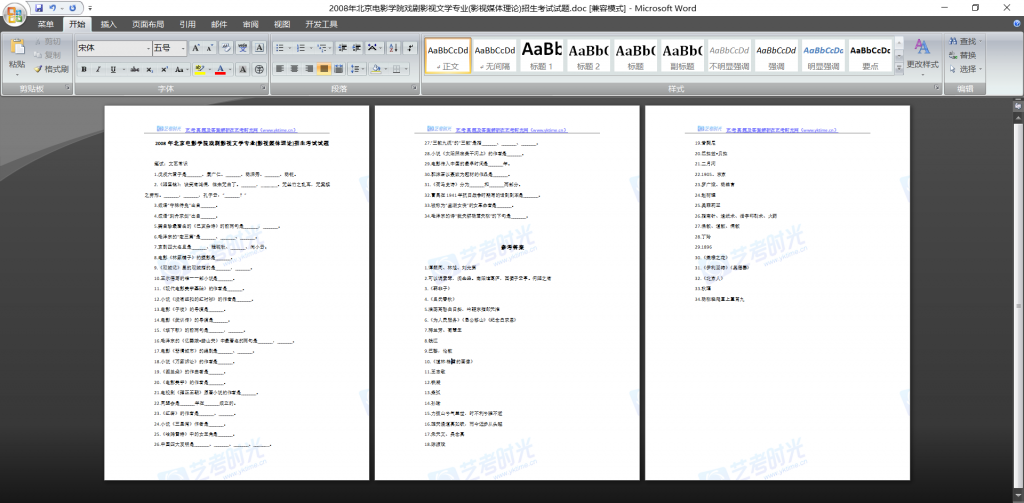
Task: Select the Format Painter (格式刷) tool
Action: (51, 69)
